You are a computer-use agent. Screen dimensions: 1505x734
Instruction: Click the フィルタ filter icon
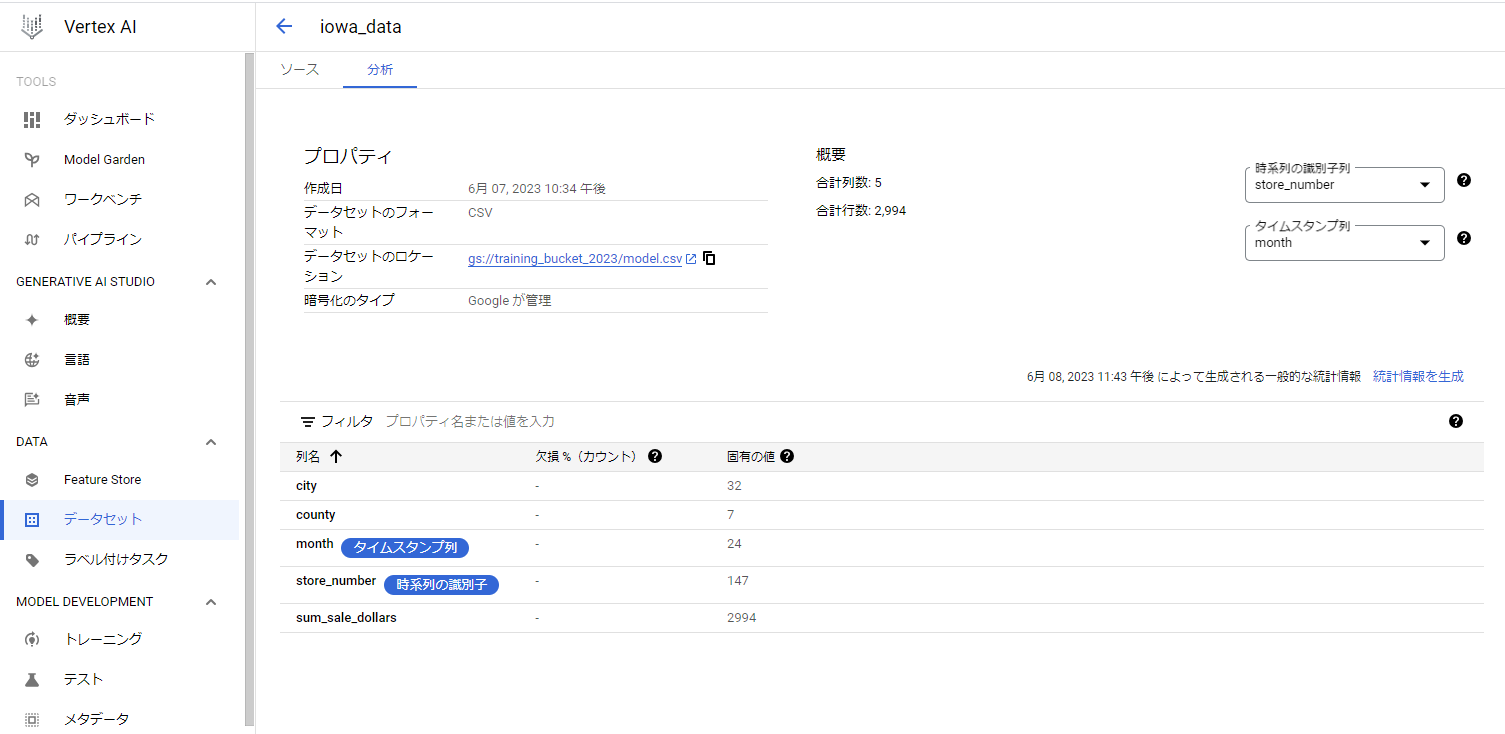click(x=308, y=422)
